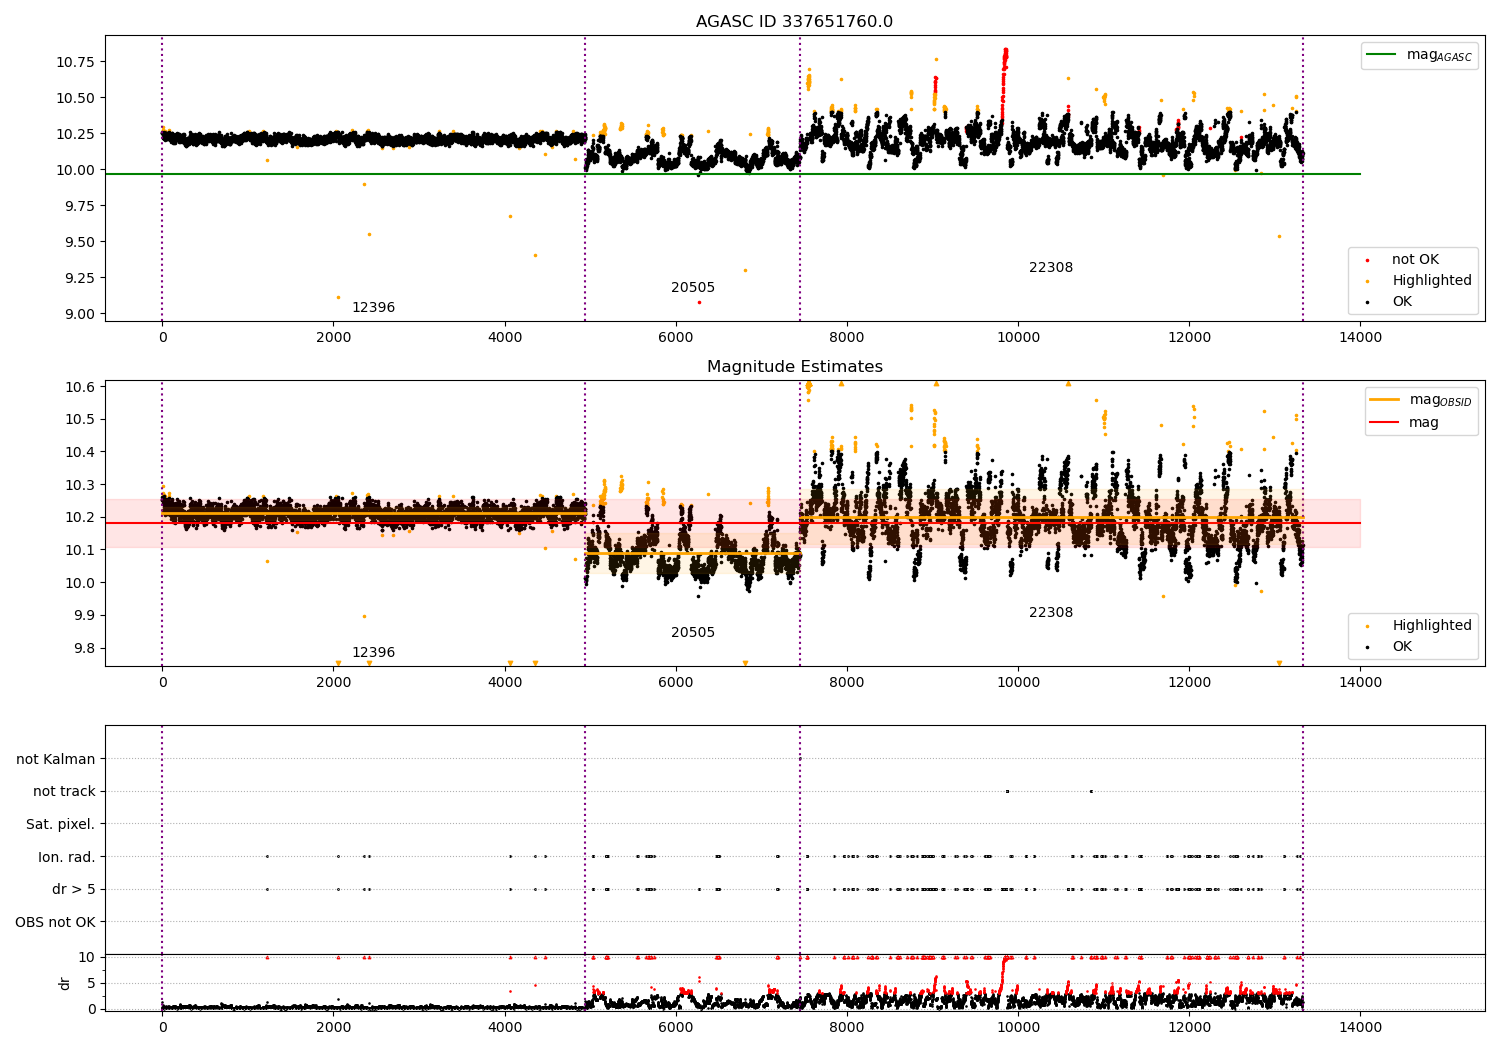The height and width of the screenshot is (1050, 1500).
Task: Click OBSID label 22308 in the top plot
Action: coord(1051,268)
